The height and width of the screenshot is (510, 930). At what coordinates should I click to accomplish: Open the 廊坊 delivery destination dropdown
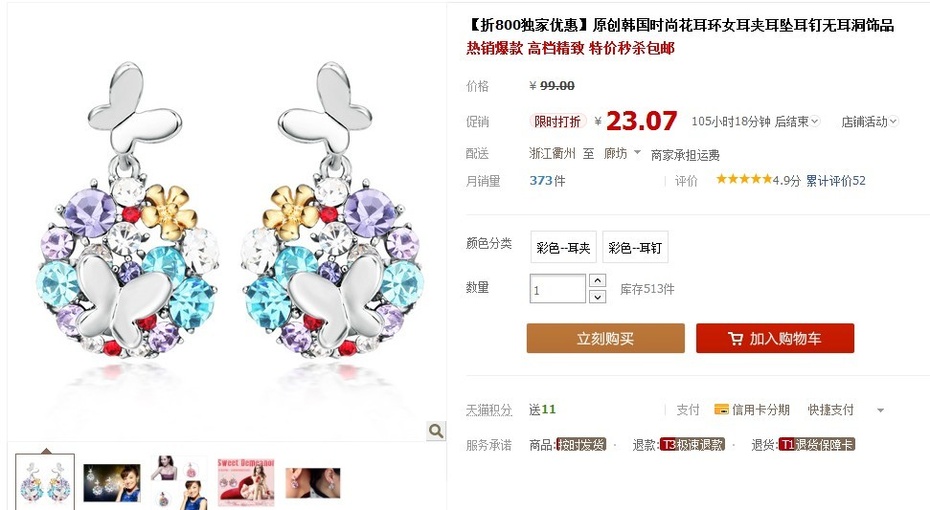622,154
